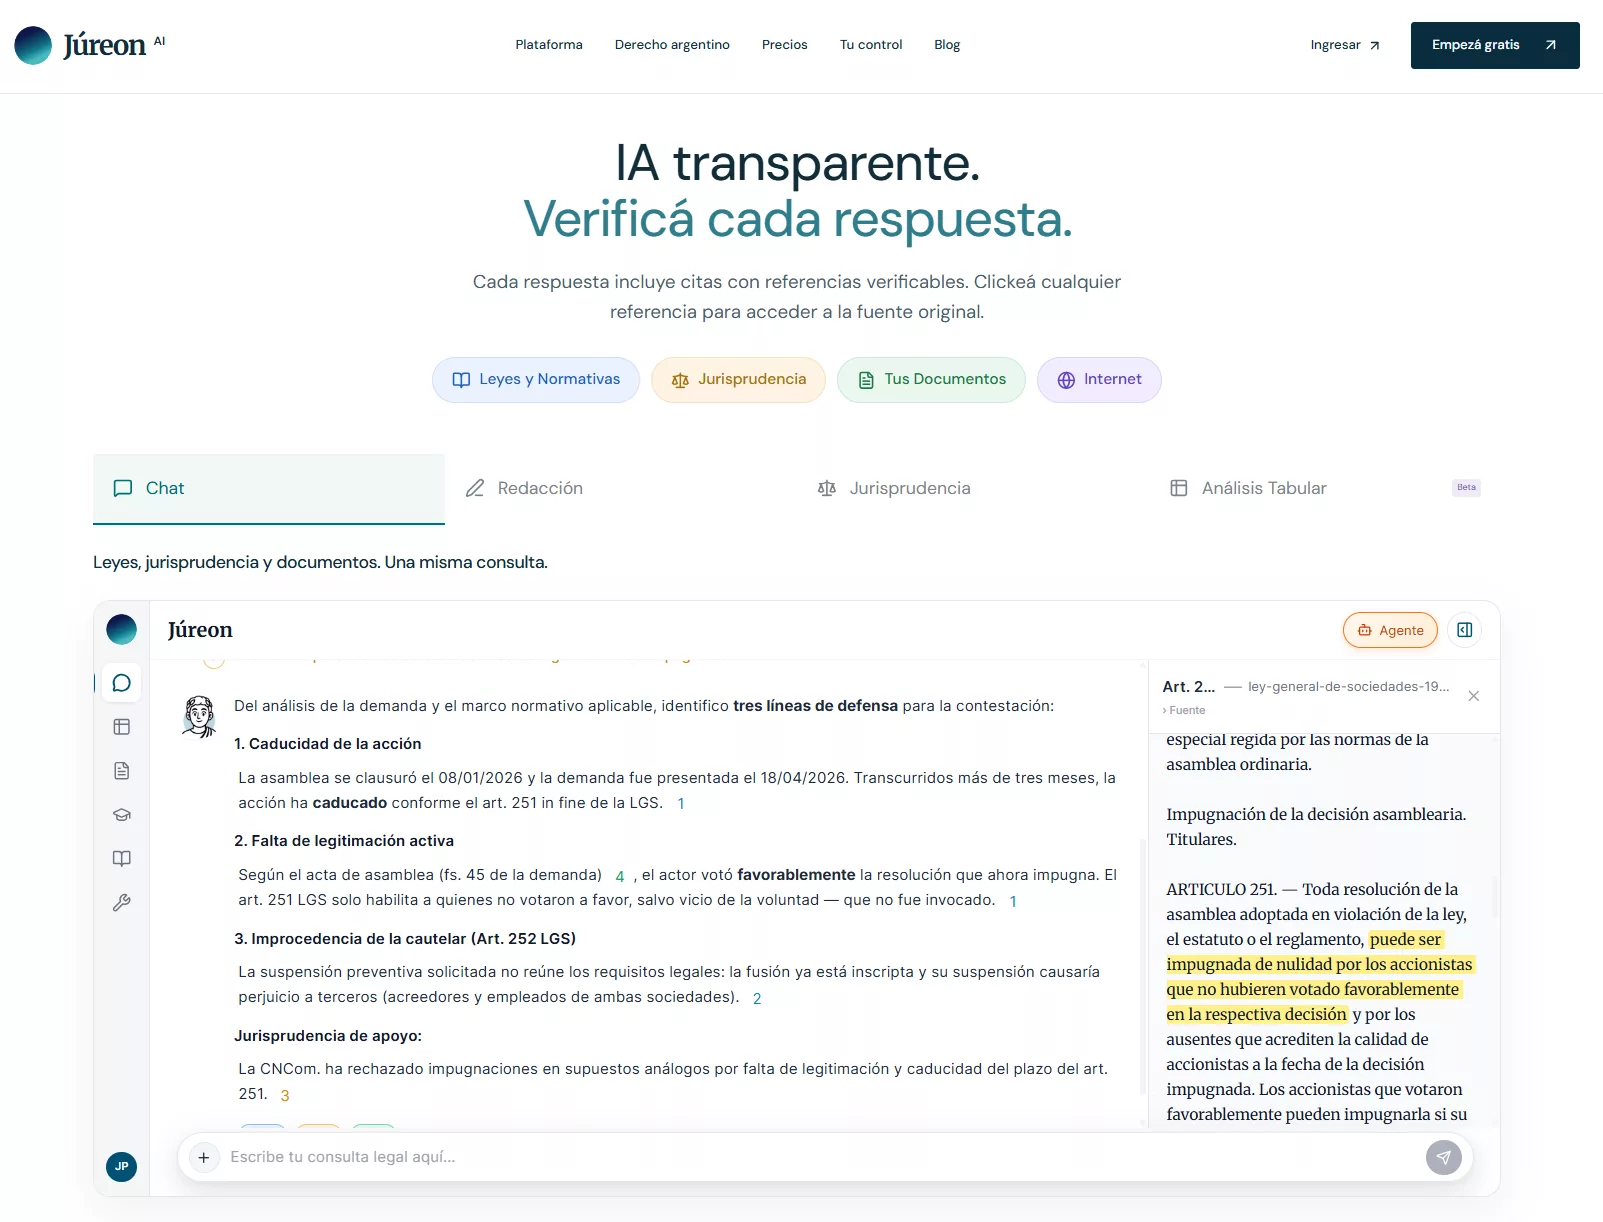Select the Jurisprudencia source pill
Image resolution: width=1603 pixels, height=1222 pixels.
738,380
